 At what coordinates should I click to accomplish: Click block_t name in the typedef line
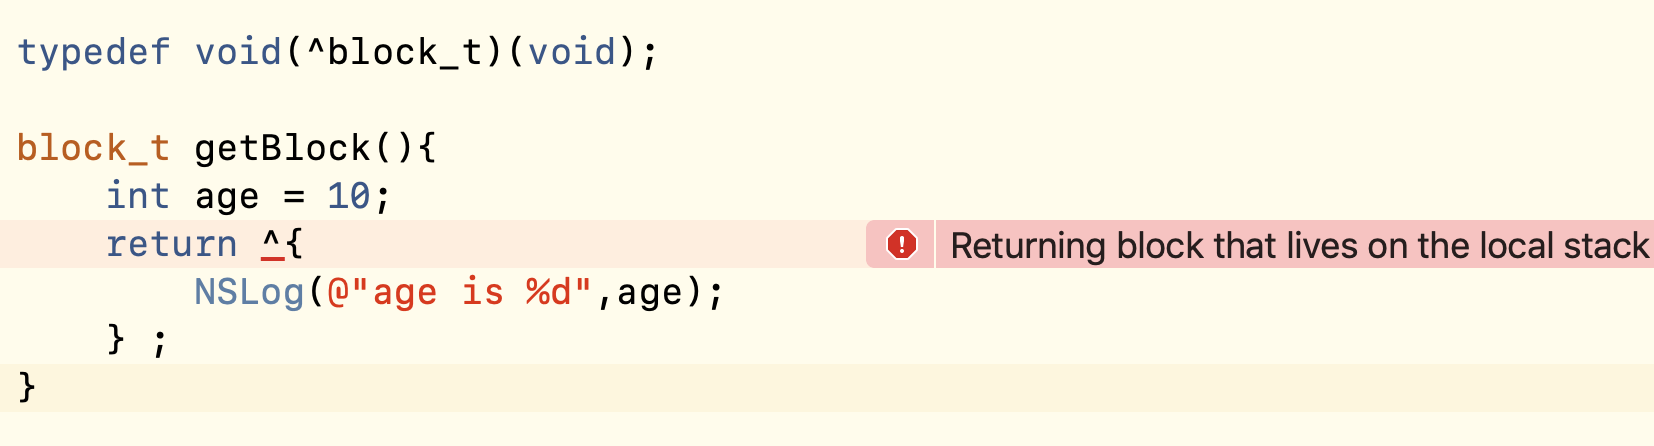tap(405, 52)
